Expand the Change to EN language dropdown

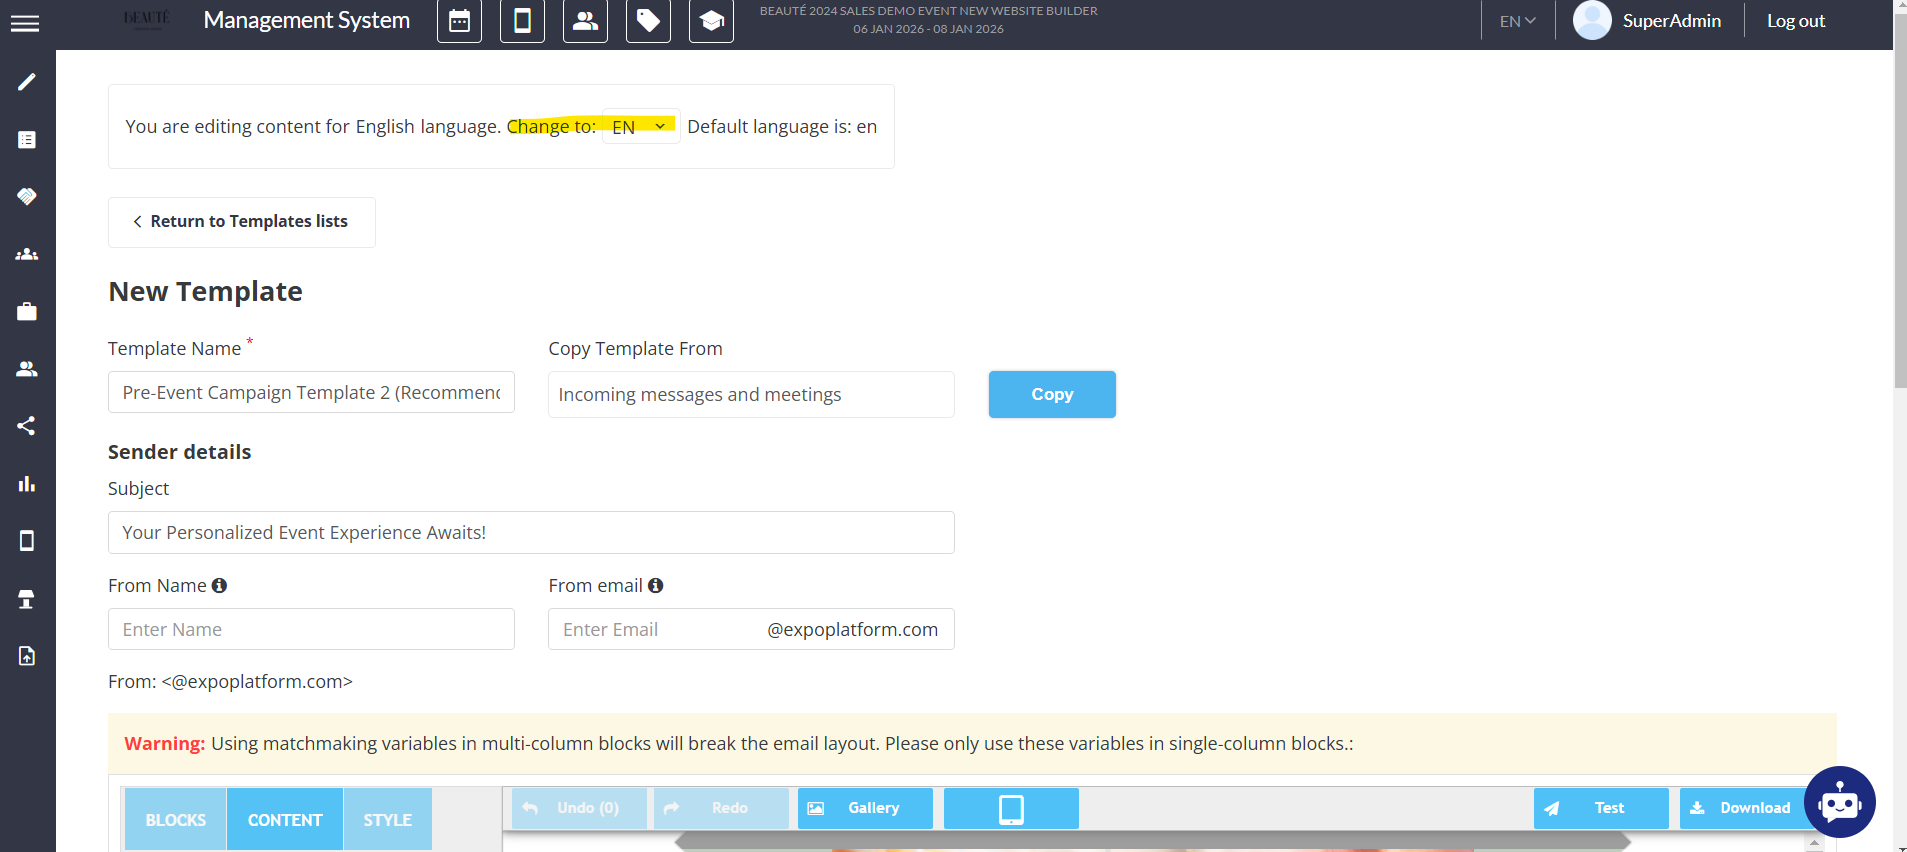pos(640,127)
